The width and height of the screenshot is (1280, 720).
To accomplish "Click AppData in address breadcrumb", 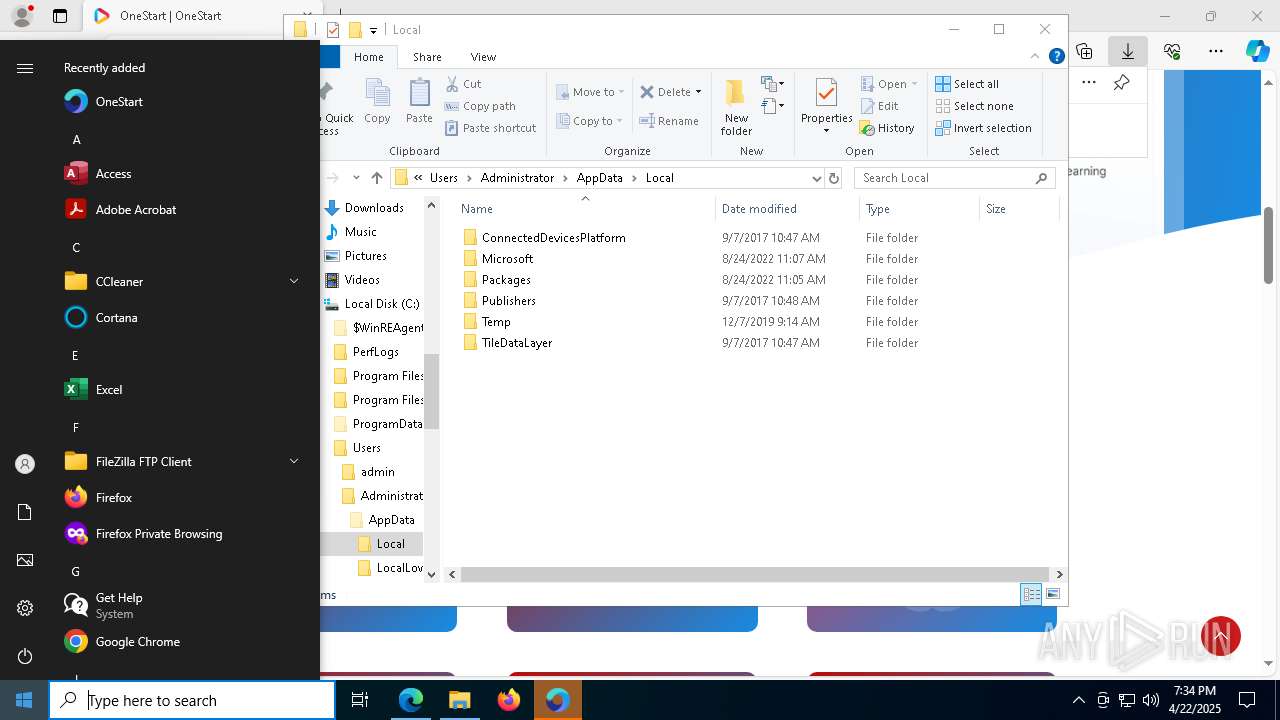I will pos(599,178).
